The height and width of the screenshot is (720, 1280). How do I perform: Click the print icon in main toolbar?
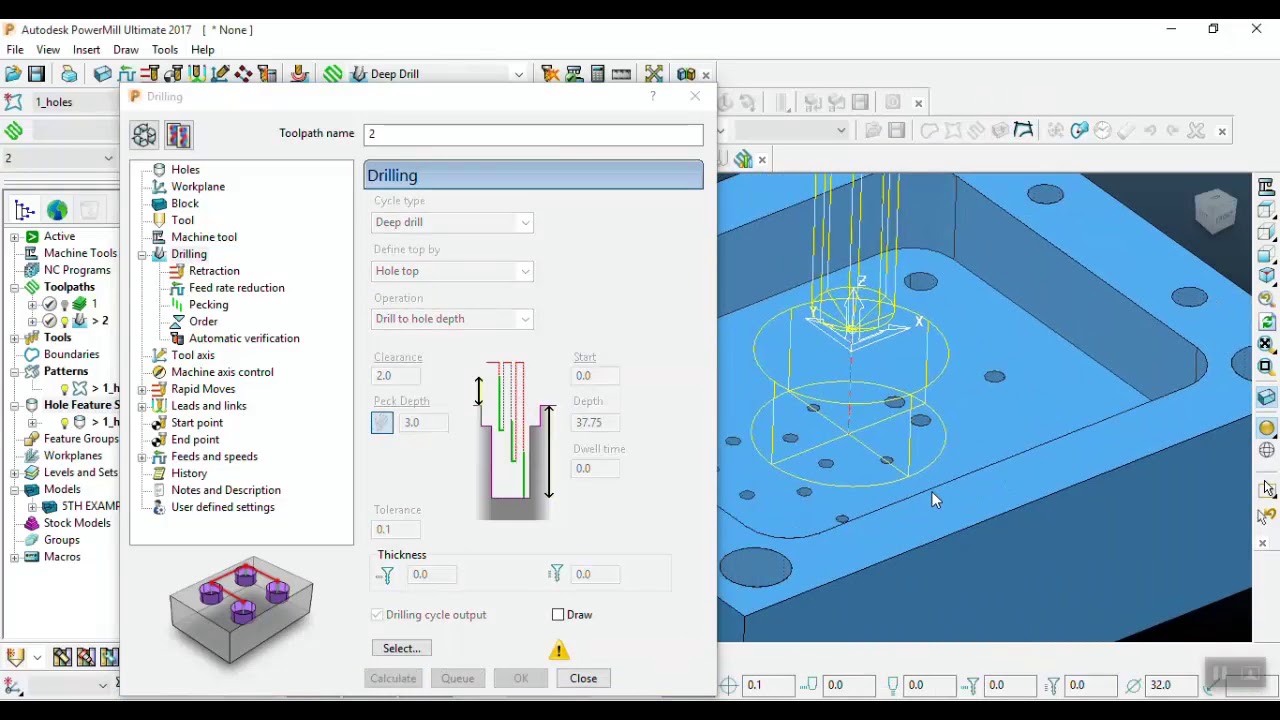69,74
